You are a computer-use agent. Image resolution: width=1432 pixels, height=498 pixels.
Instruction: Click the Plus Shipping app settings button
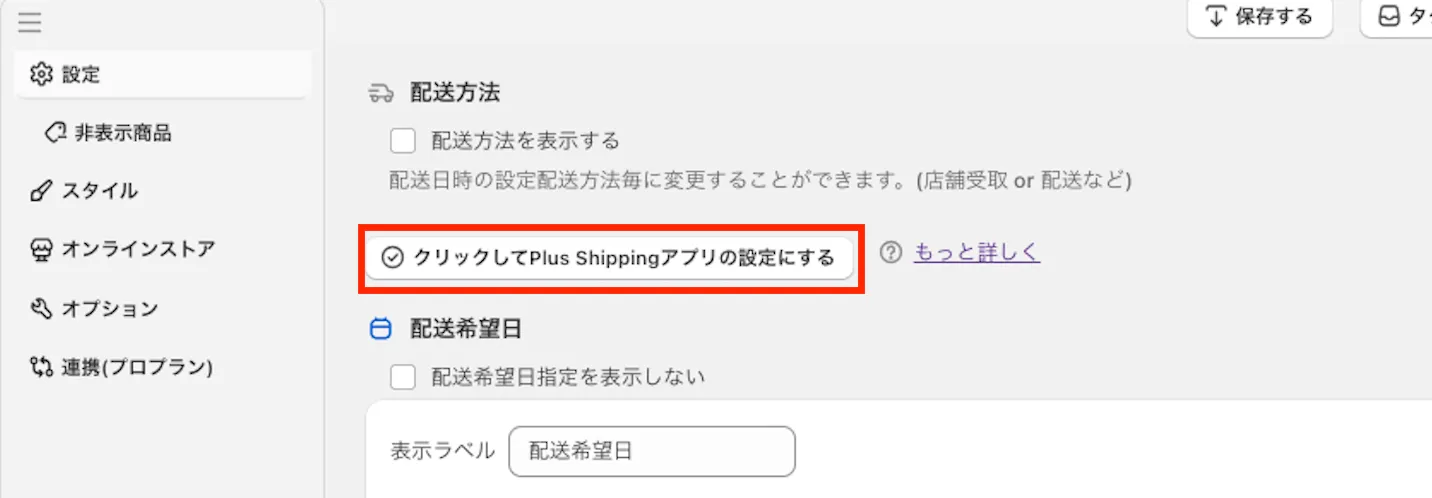click(x=610, y=259)
